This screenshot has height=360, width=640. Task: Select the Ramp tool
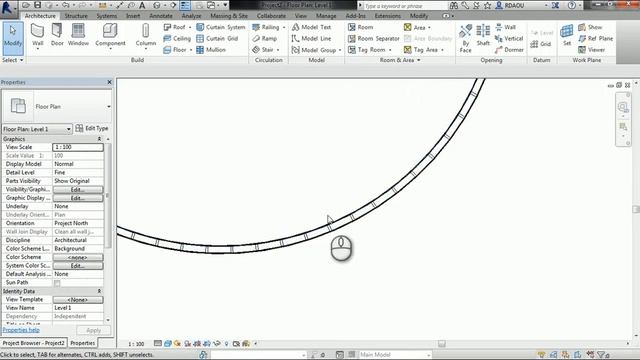264,38
